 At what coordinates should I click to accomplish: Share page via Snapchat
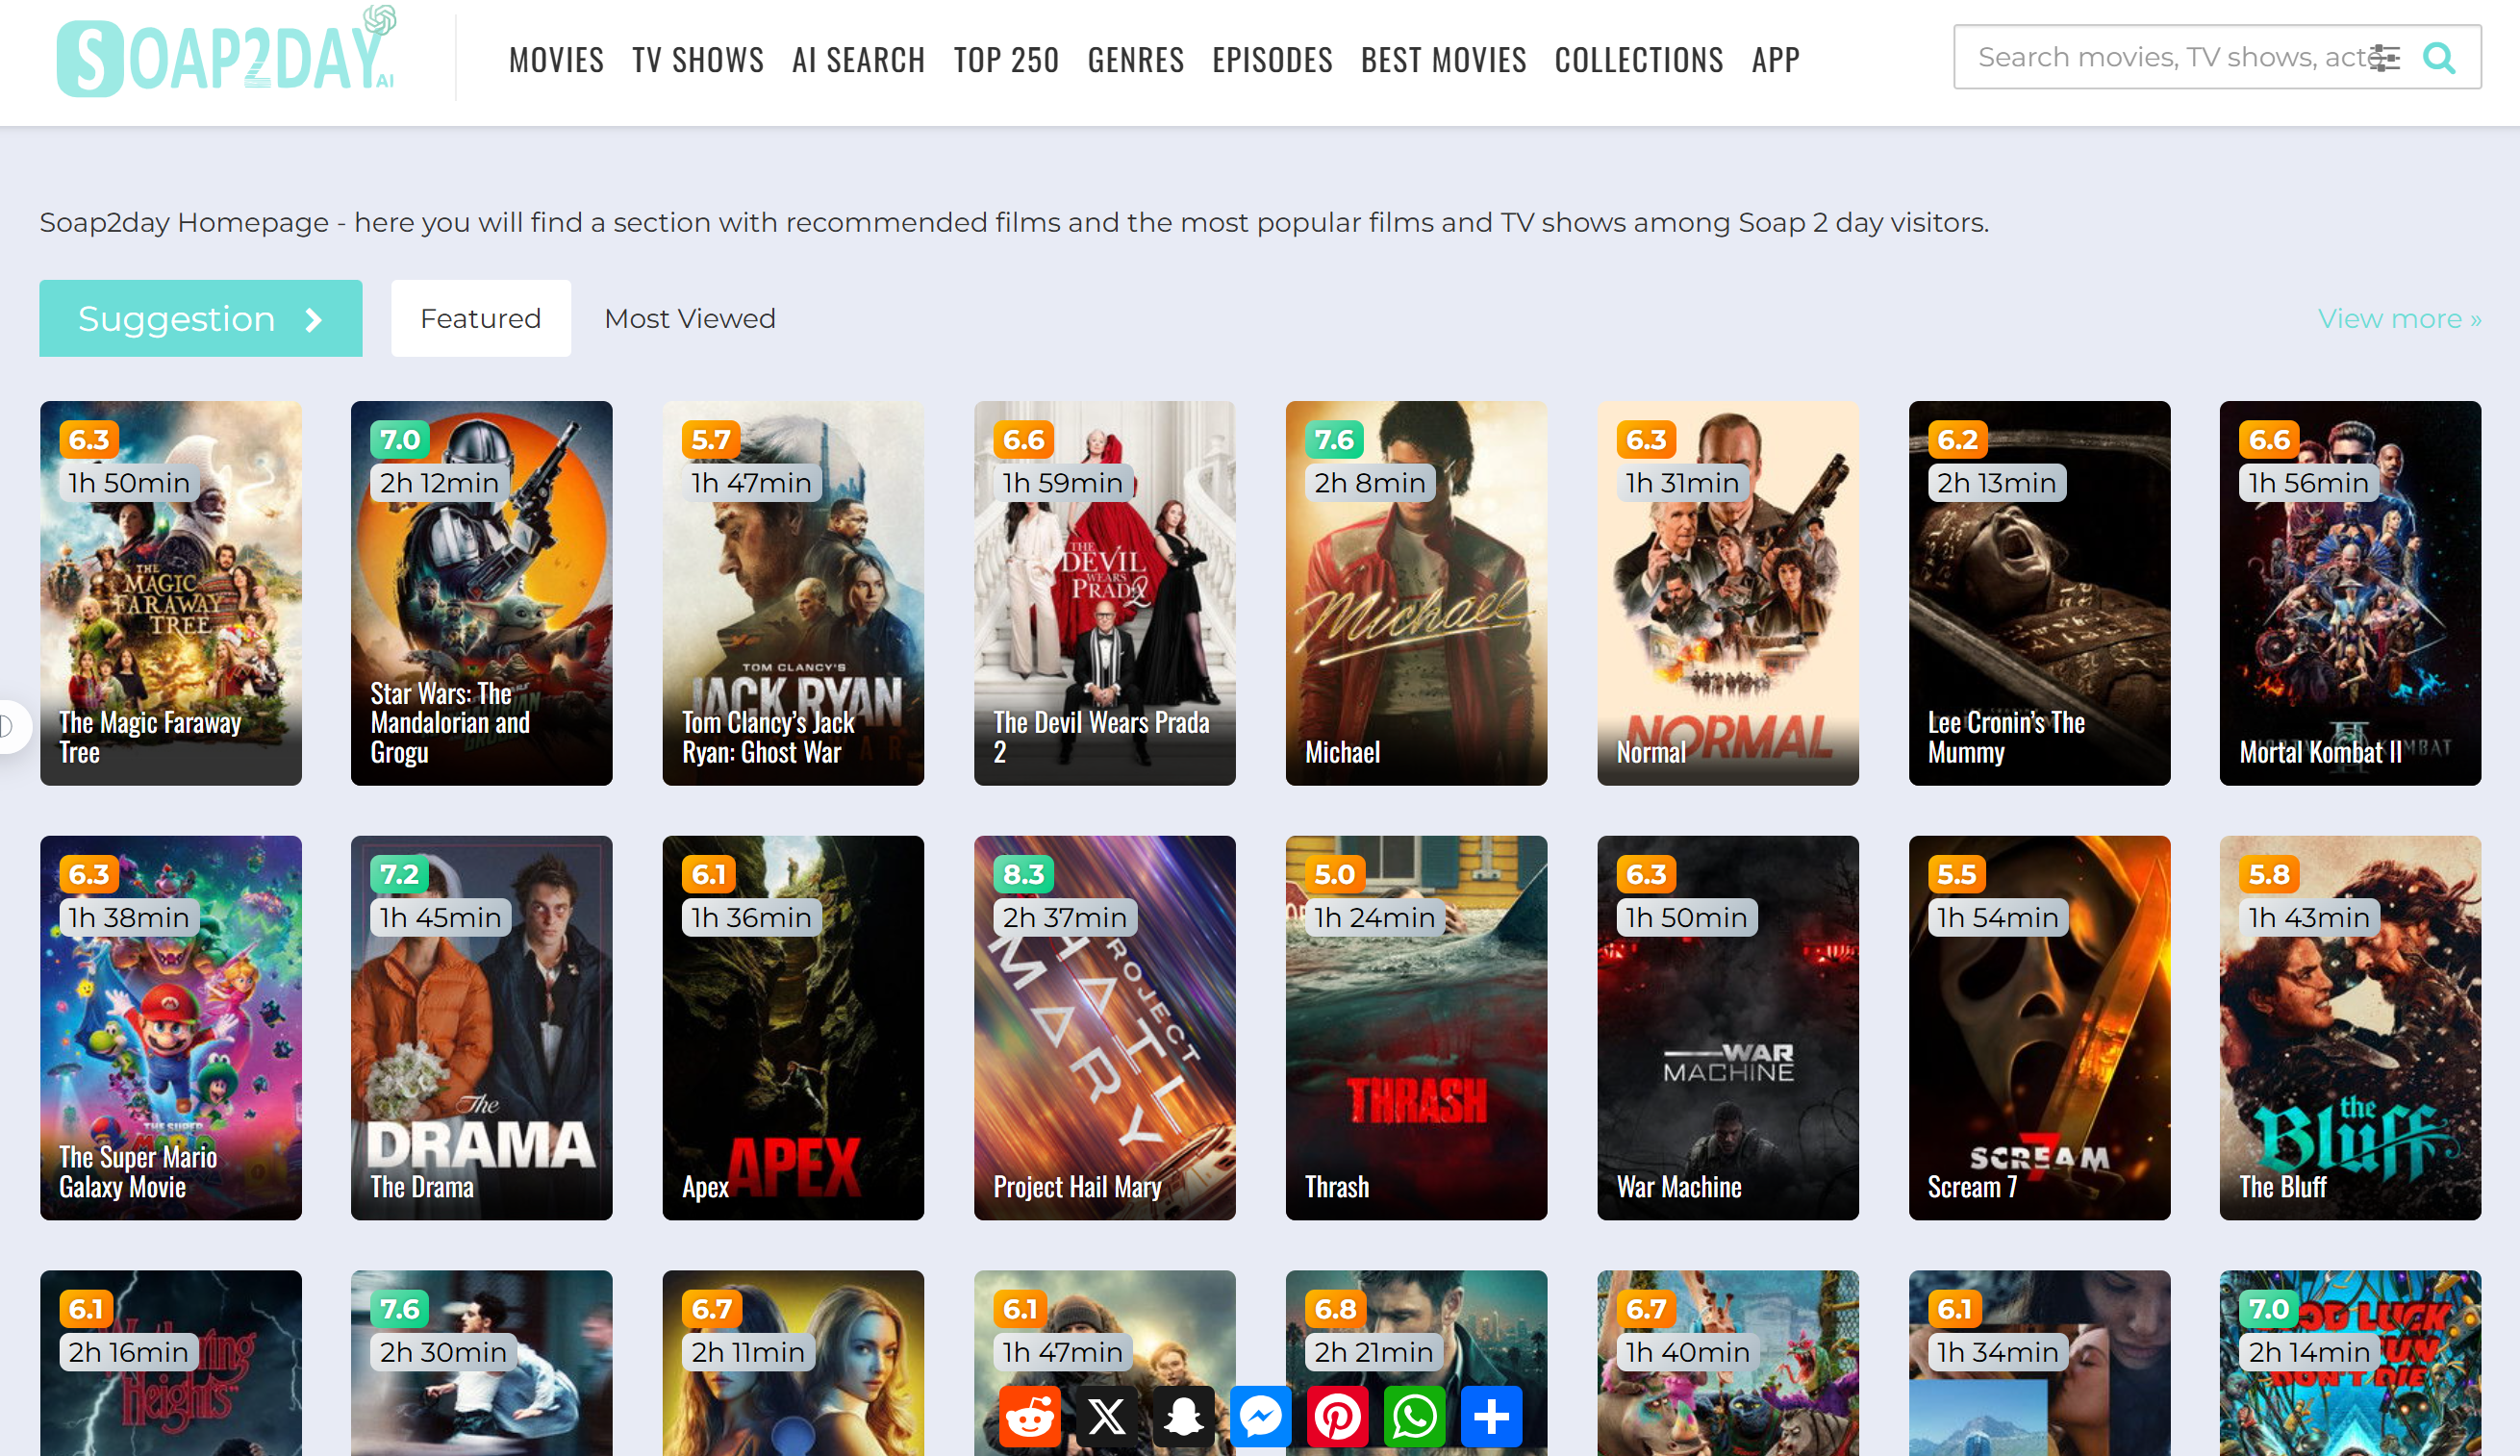[x=1184, y=1416]
